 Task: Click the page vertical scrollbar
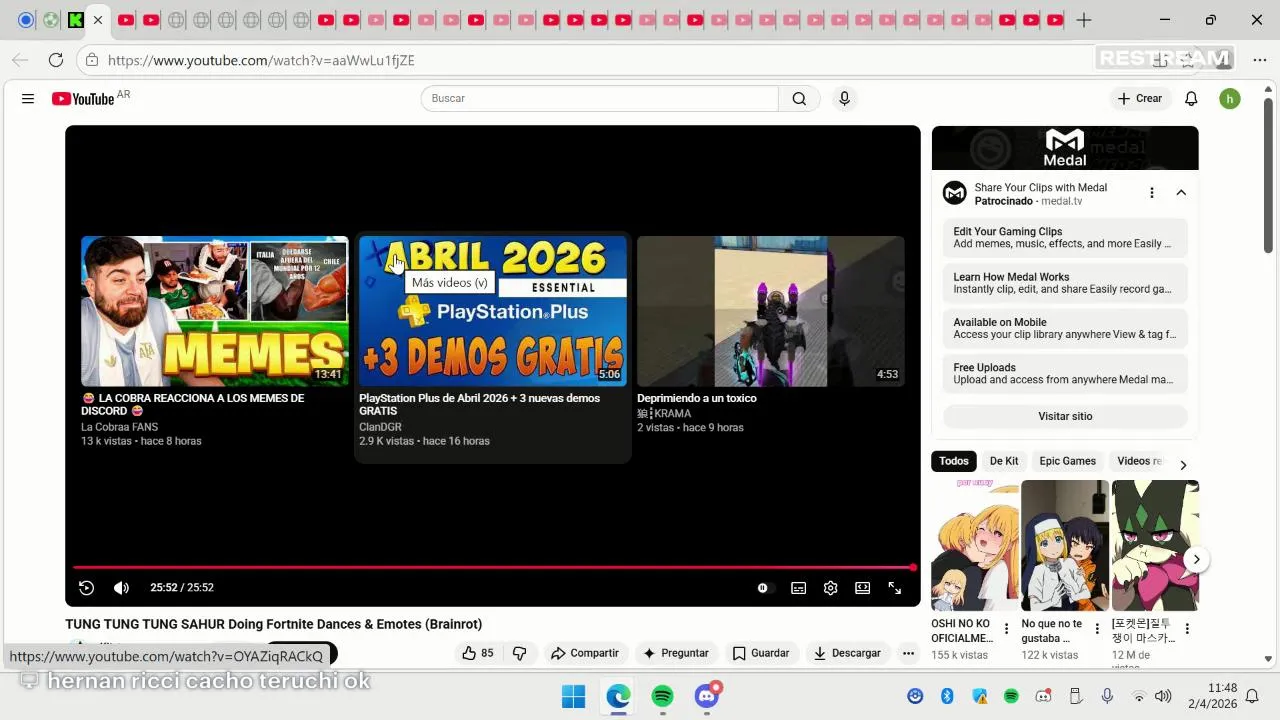[x=1268, y=175]
